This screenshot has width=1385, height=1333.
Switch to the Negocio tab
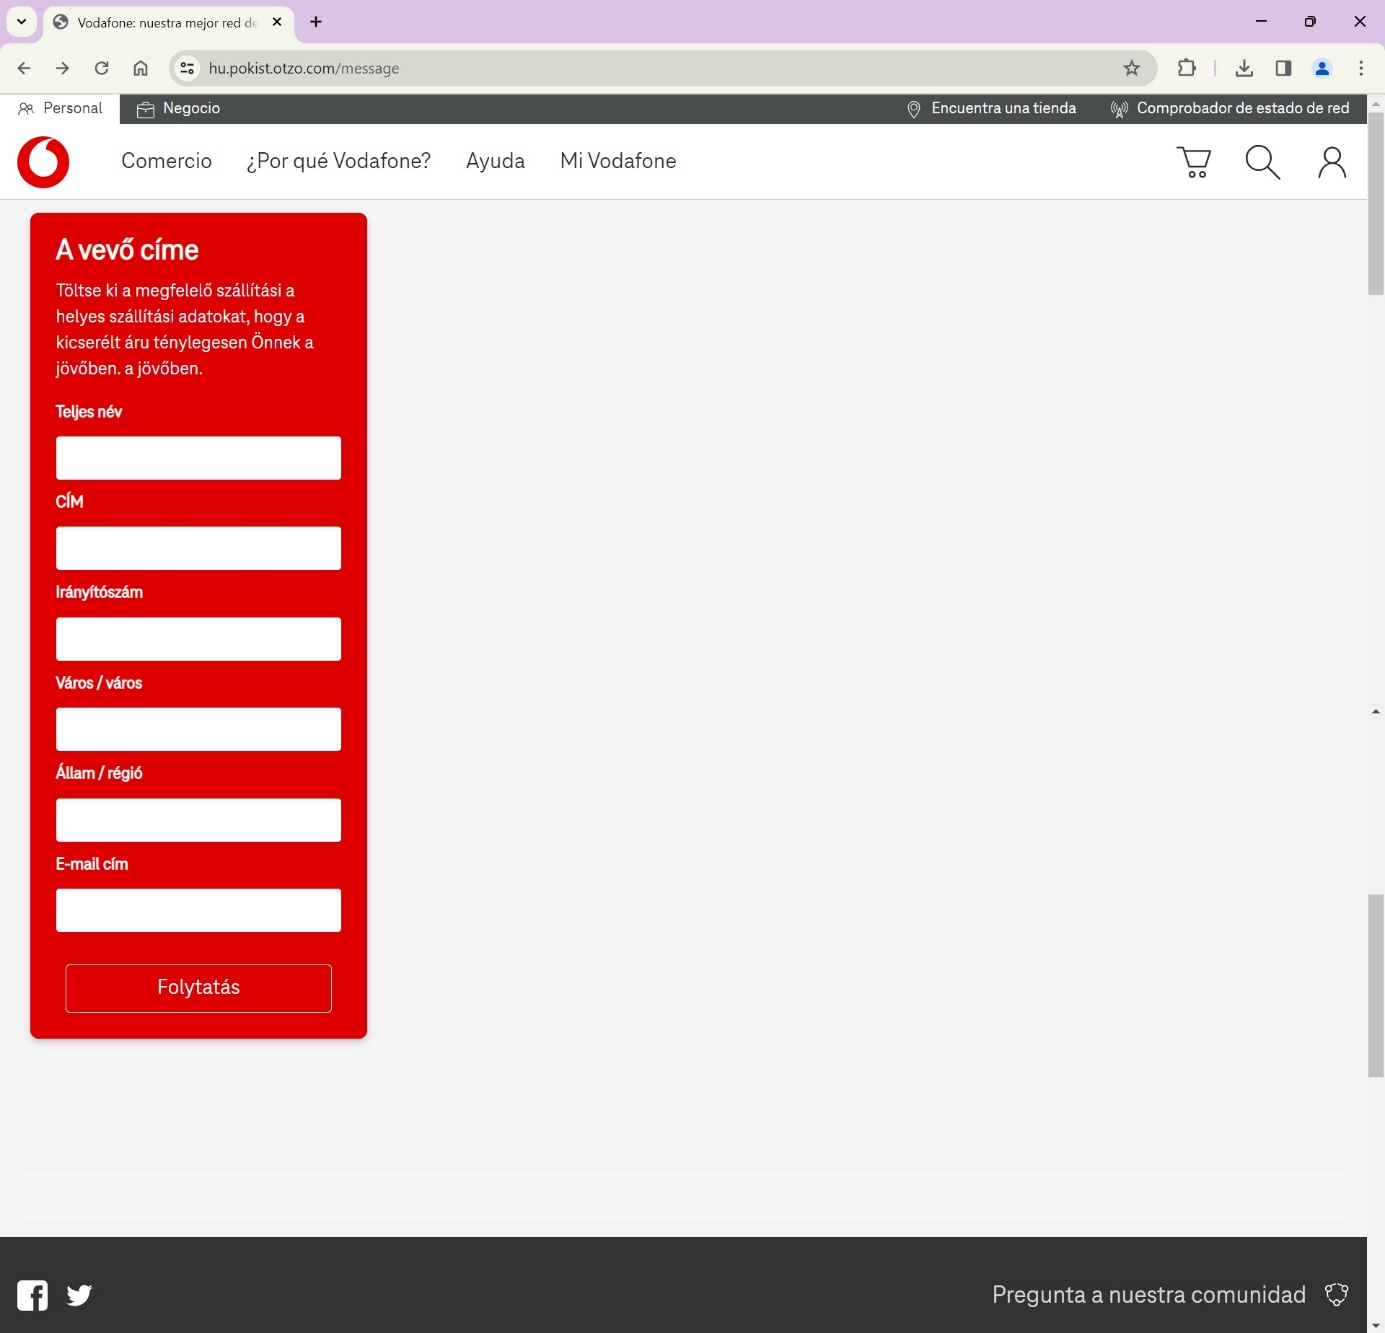tap(179, 108)
